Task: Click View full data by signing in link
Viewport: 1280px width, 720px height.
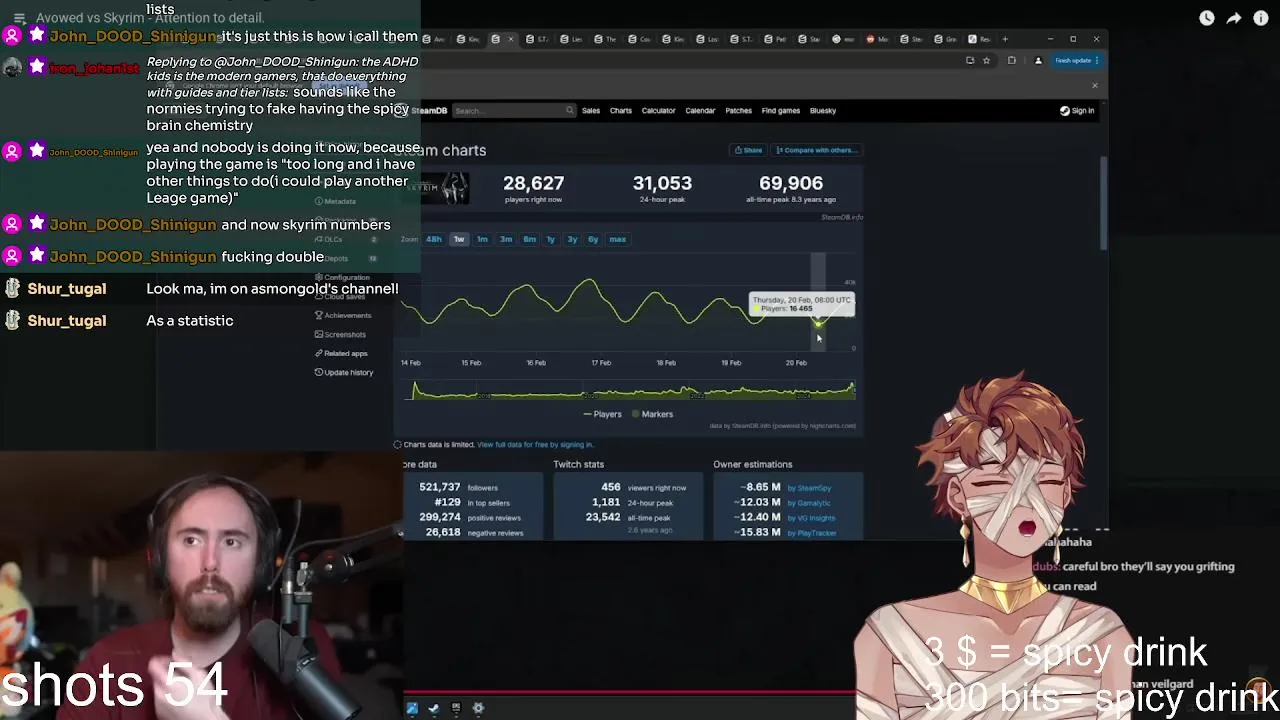Action: 535,444
